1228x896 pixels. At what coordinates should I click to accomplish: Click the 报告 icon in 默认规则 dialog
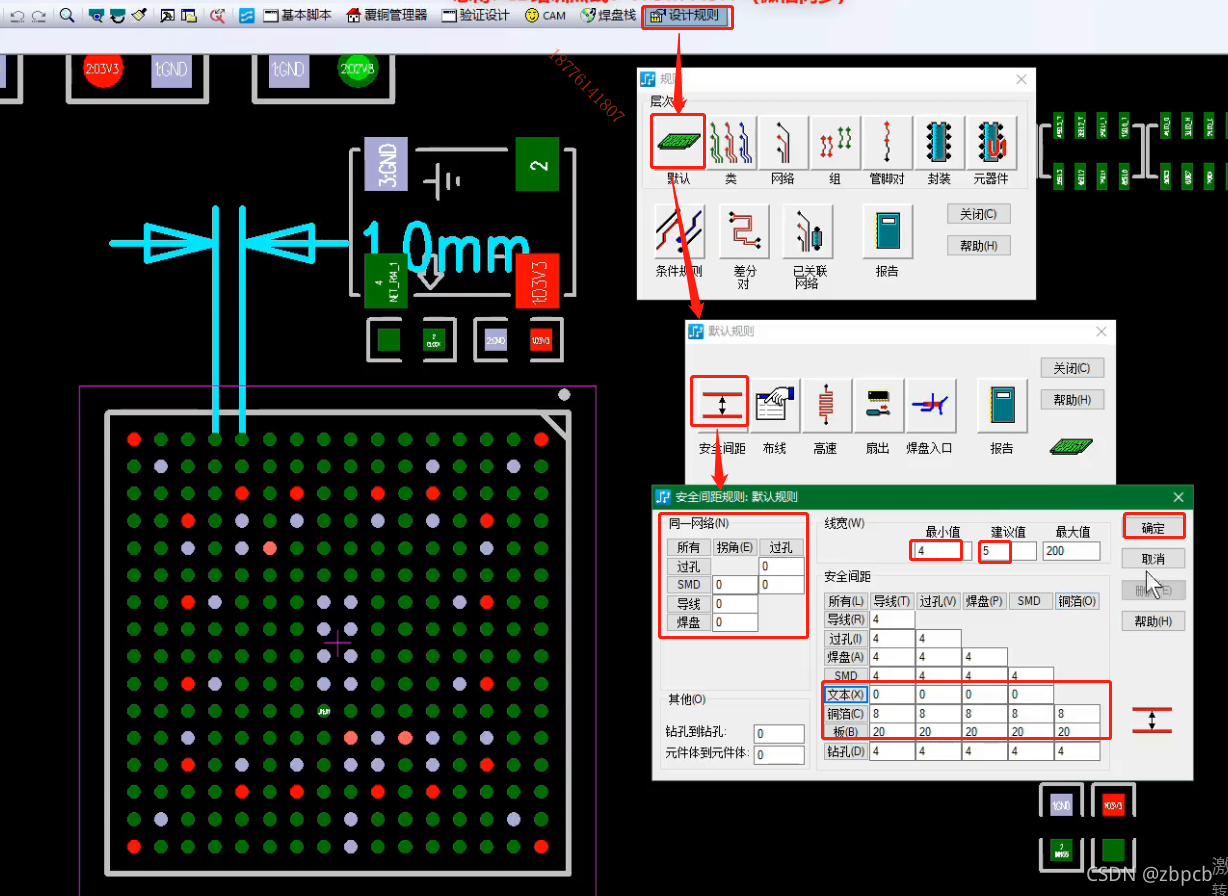pyautogui.click(x=1000, y=406)
